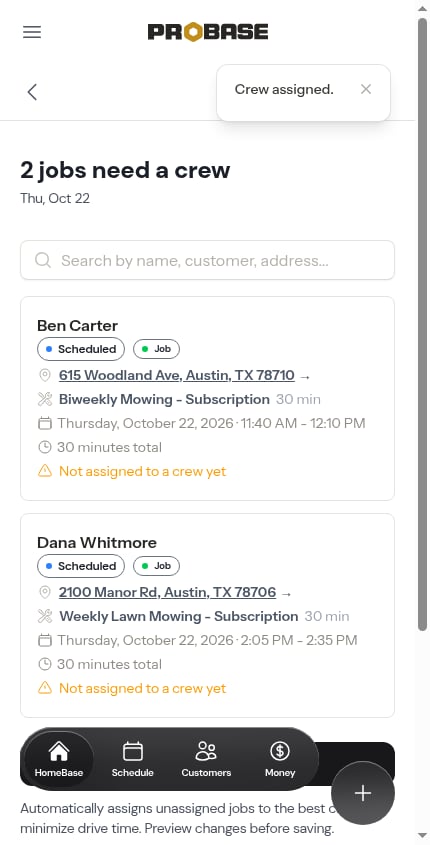Image resolution: width=430 pixels, height=845 pixels.
Task: Tap the plus floating action button
Action: pos(363,793)
